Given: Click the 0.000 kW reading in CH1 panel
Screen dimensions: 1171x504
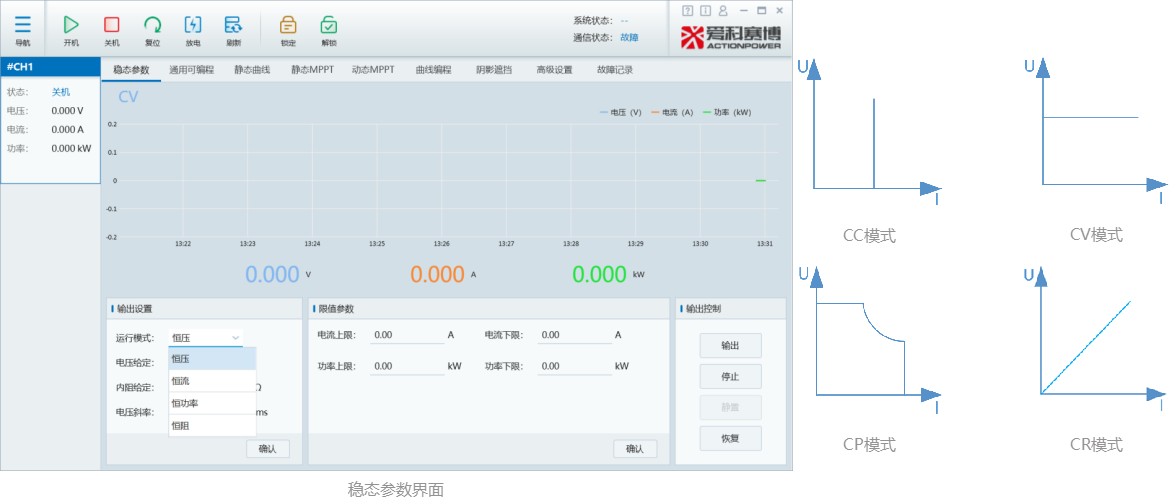Looking at the screenshot, I should coord(71,148).
